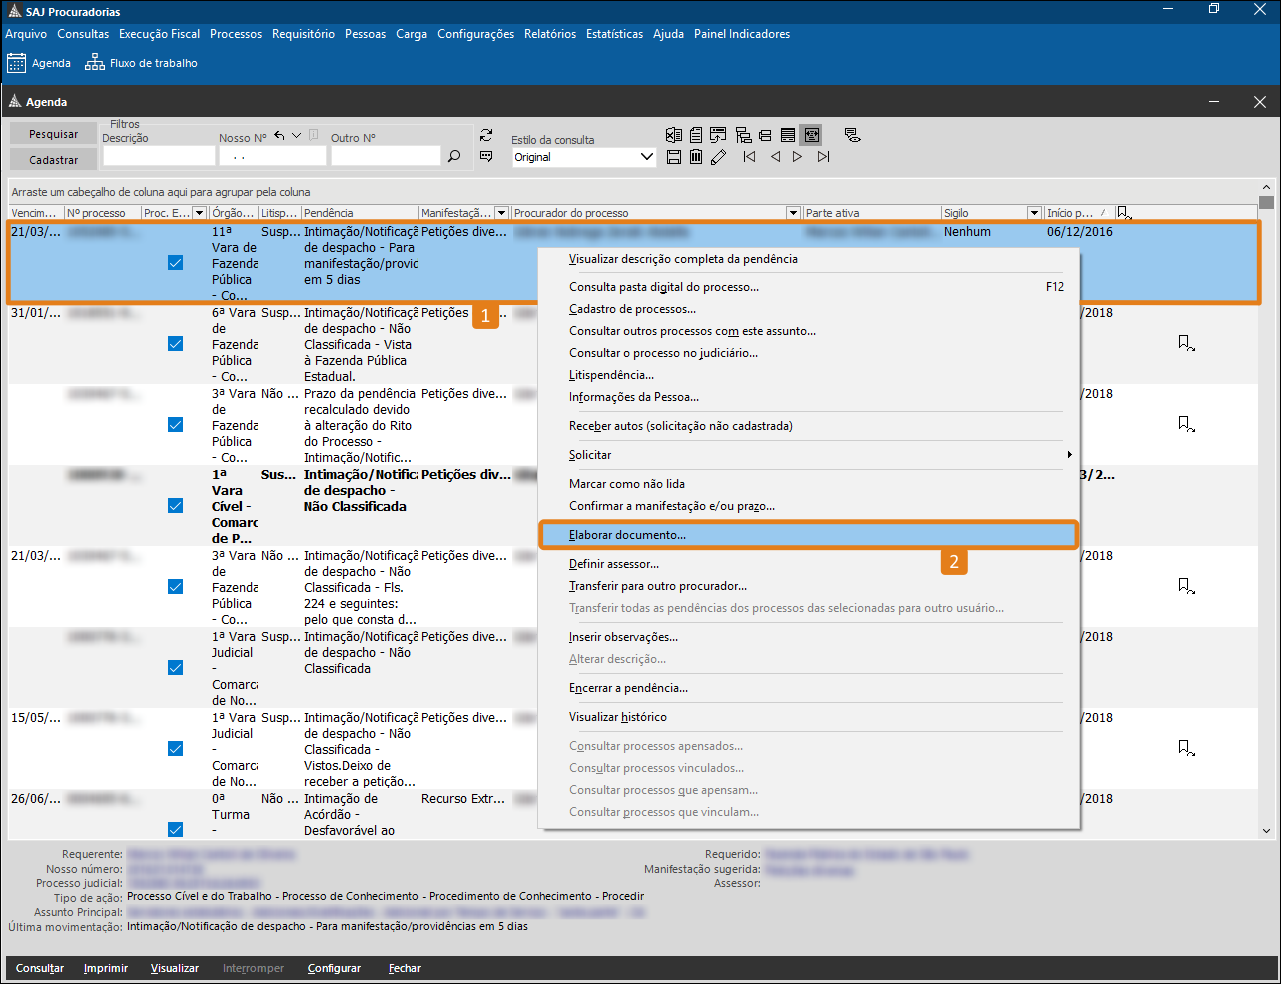Viewport: 1281px width, 984px height.
Task: Open the Agenda toolbar button
Action: coord(39,63)
